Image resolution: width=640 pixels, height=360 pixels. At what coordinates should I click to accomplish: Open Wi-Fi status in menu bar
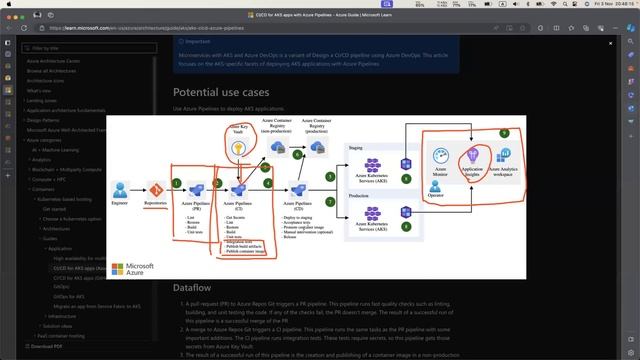pyautogui.click(x=553, y=4)
